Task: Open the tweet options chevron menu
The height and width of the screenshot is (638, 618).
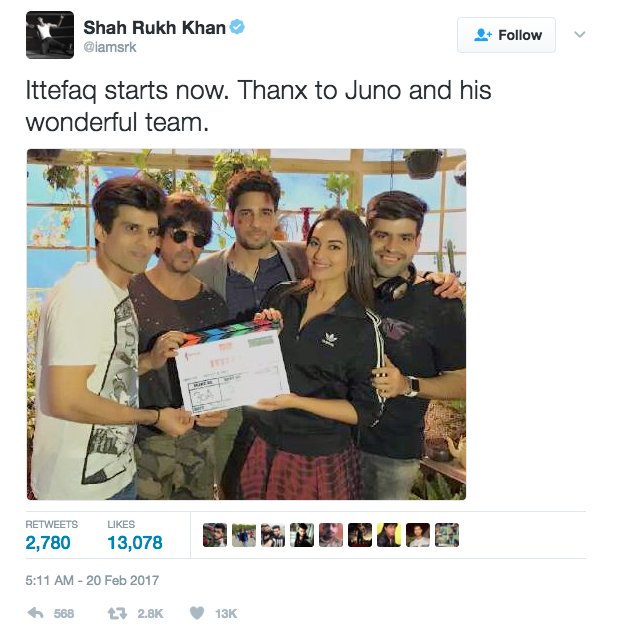Action: 580,35
